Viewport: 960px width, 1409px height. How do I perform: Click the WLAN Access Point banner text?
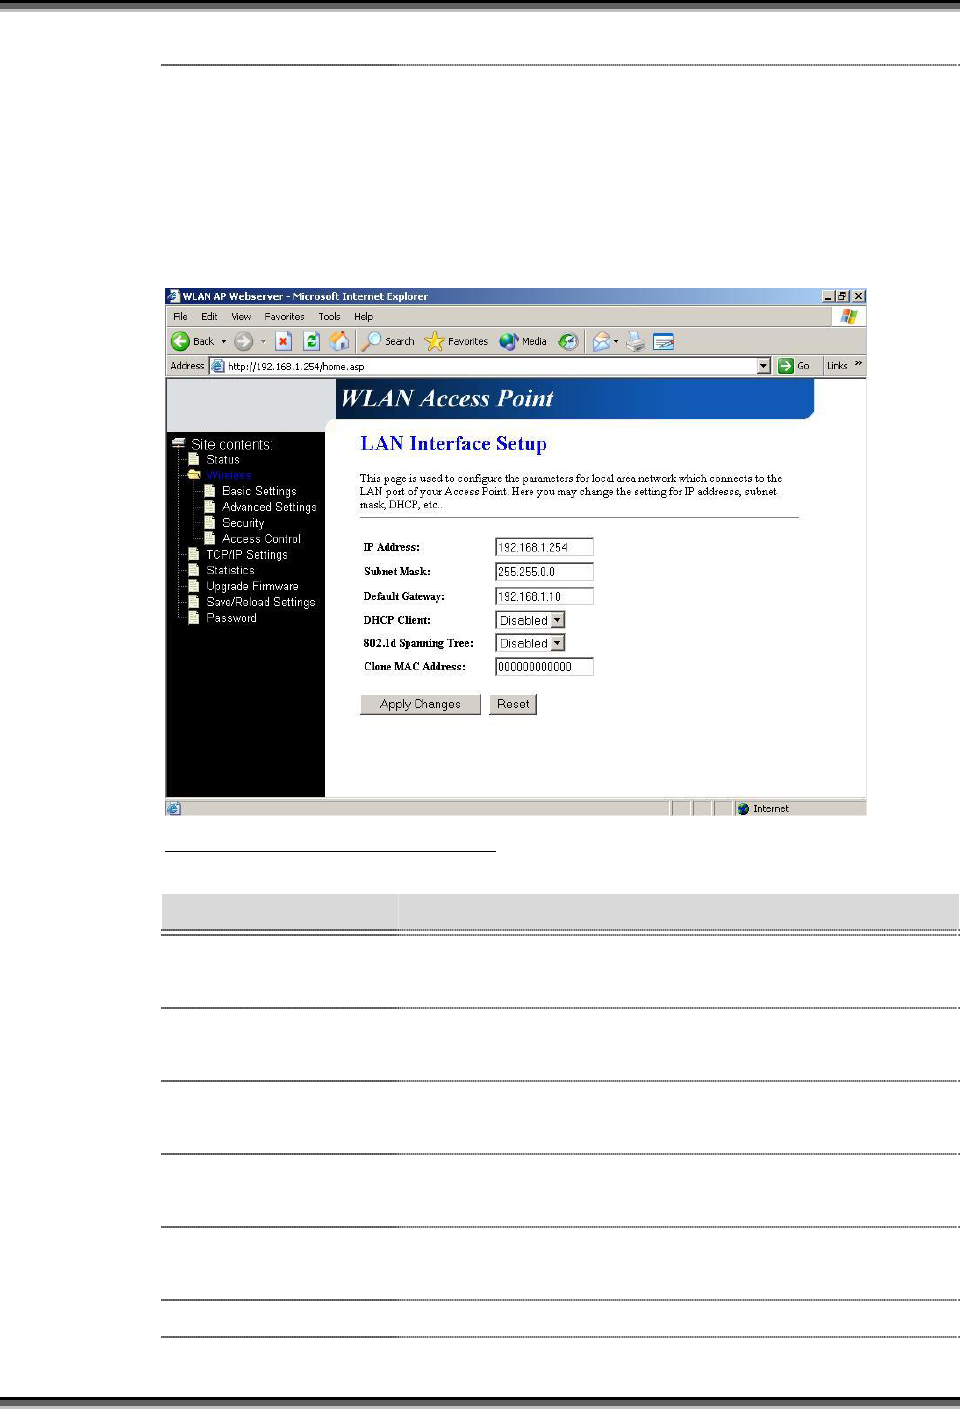447,398
